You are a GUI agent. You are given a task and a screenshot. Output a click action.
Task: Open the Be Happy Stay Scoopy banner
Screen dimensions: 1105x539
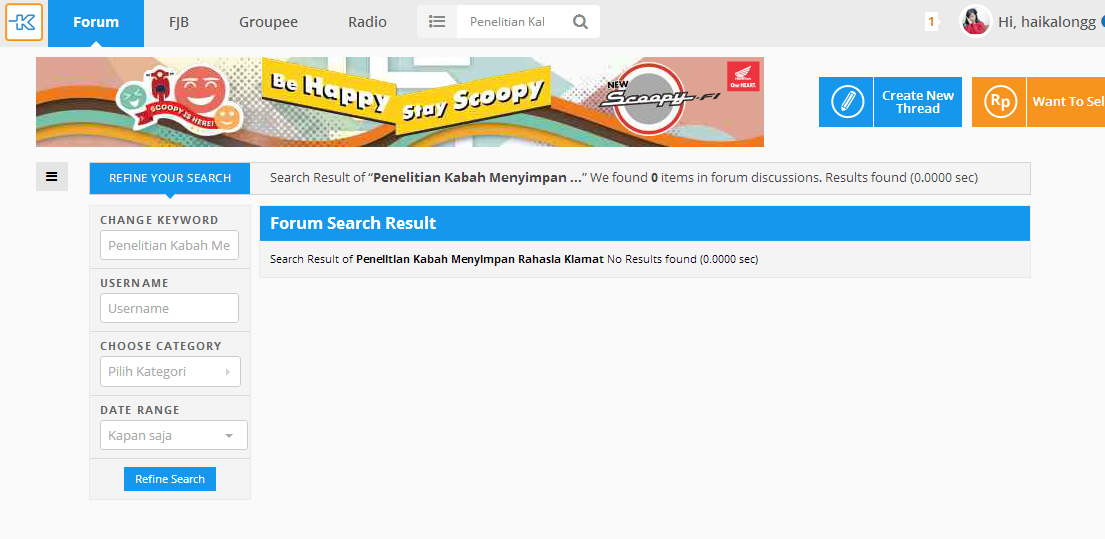click(x=400, y=102)
